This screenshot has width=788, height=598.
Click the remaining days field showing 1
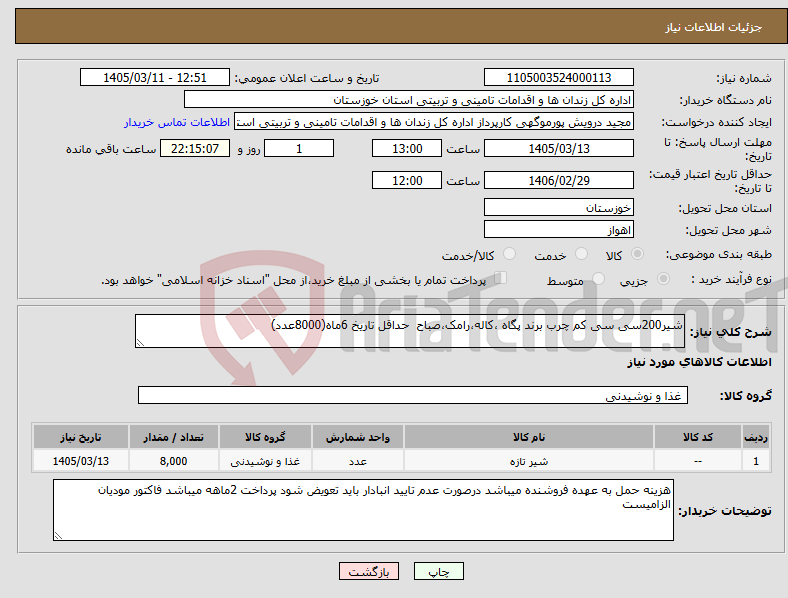point(299,148)
